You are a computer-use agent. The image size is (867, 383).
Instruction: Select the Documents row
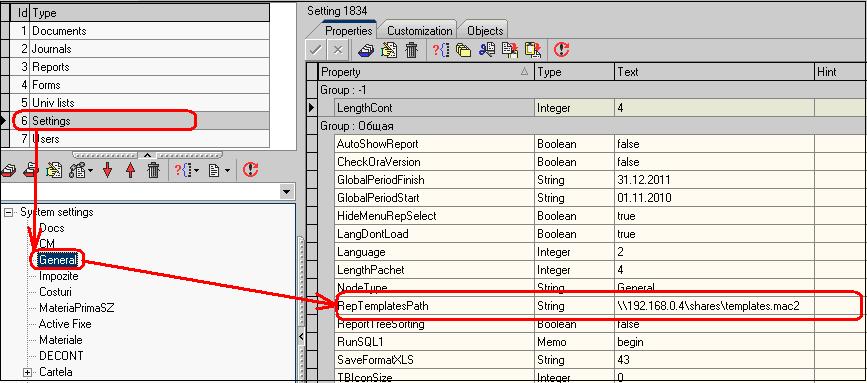point(135,31)
